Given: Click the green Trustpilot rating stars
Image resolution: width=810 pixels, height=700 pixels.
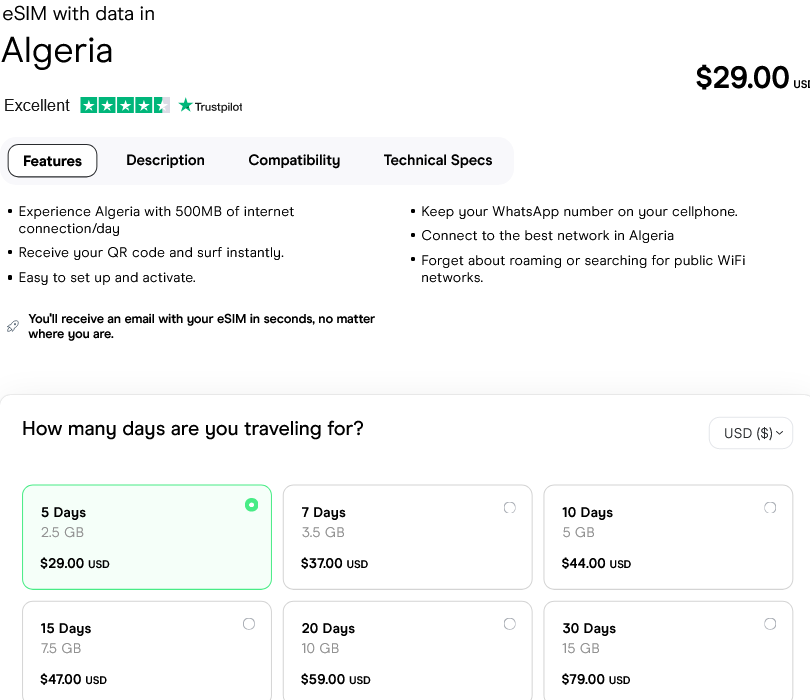Looking at the screenshot, I should point(125,105).
